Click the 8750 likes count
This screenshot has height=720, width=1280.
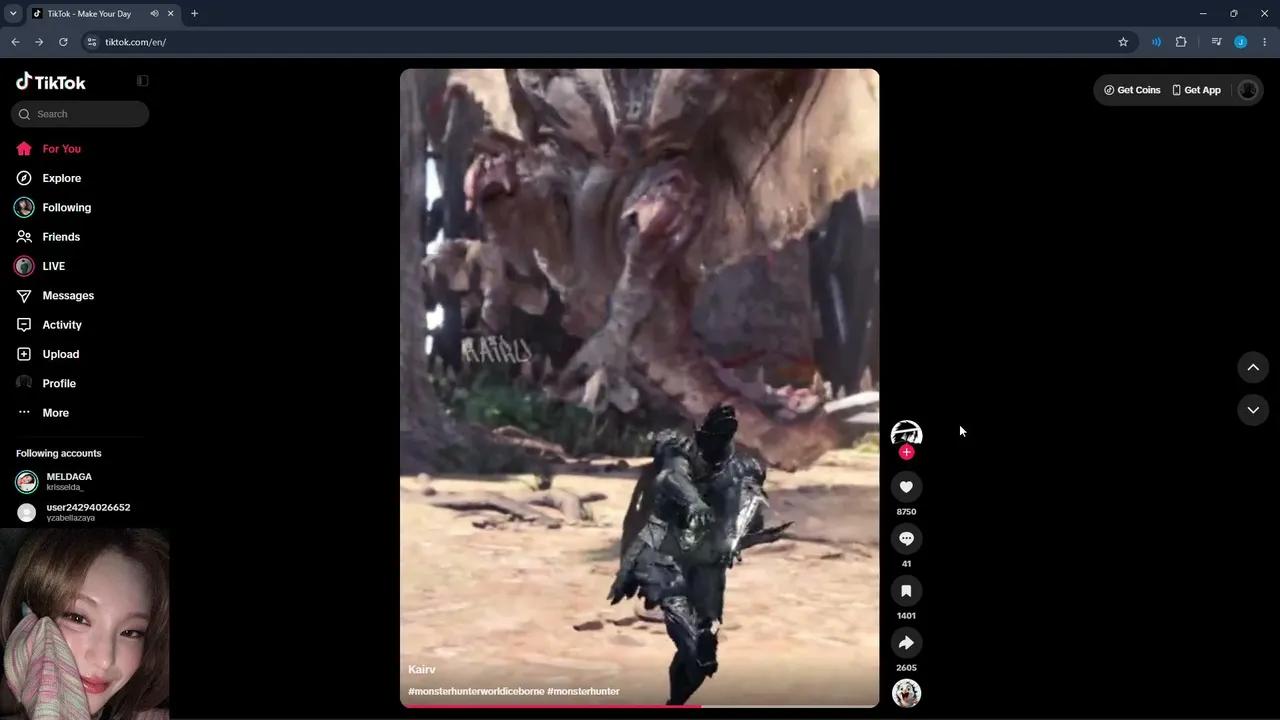(906, 512)
